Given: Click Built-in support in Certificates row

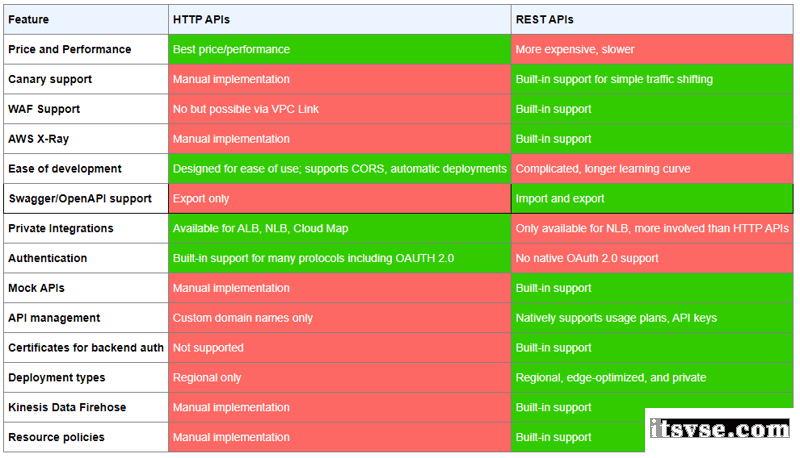Looking at the screenshot, I should 652,348.
